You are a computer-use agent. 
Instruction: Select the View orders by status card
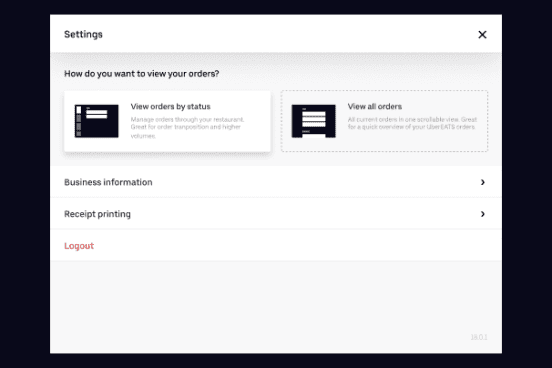(x=167, y=121)
